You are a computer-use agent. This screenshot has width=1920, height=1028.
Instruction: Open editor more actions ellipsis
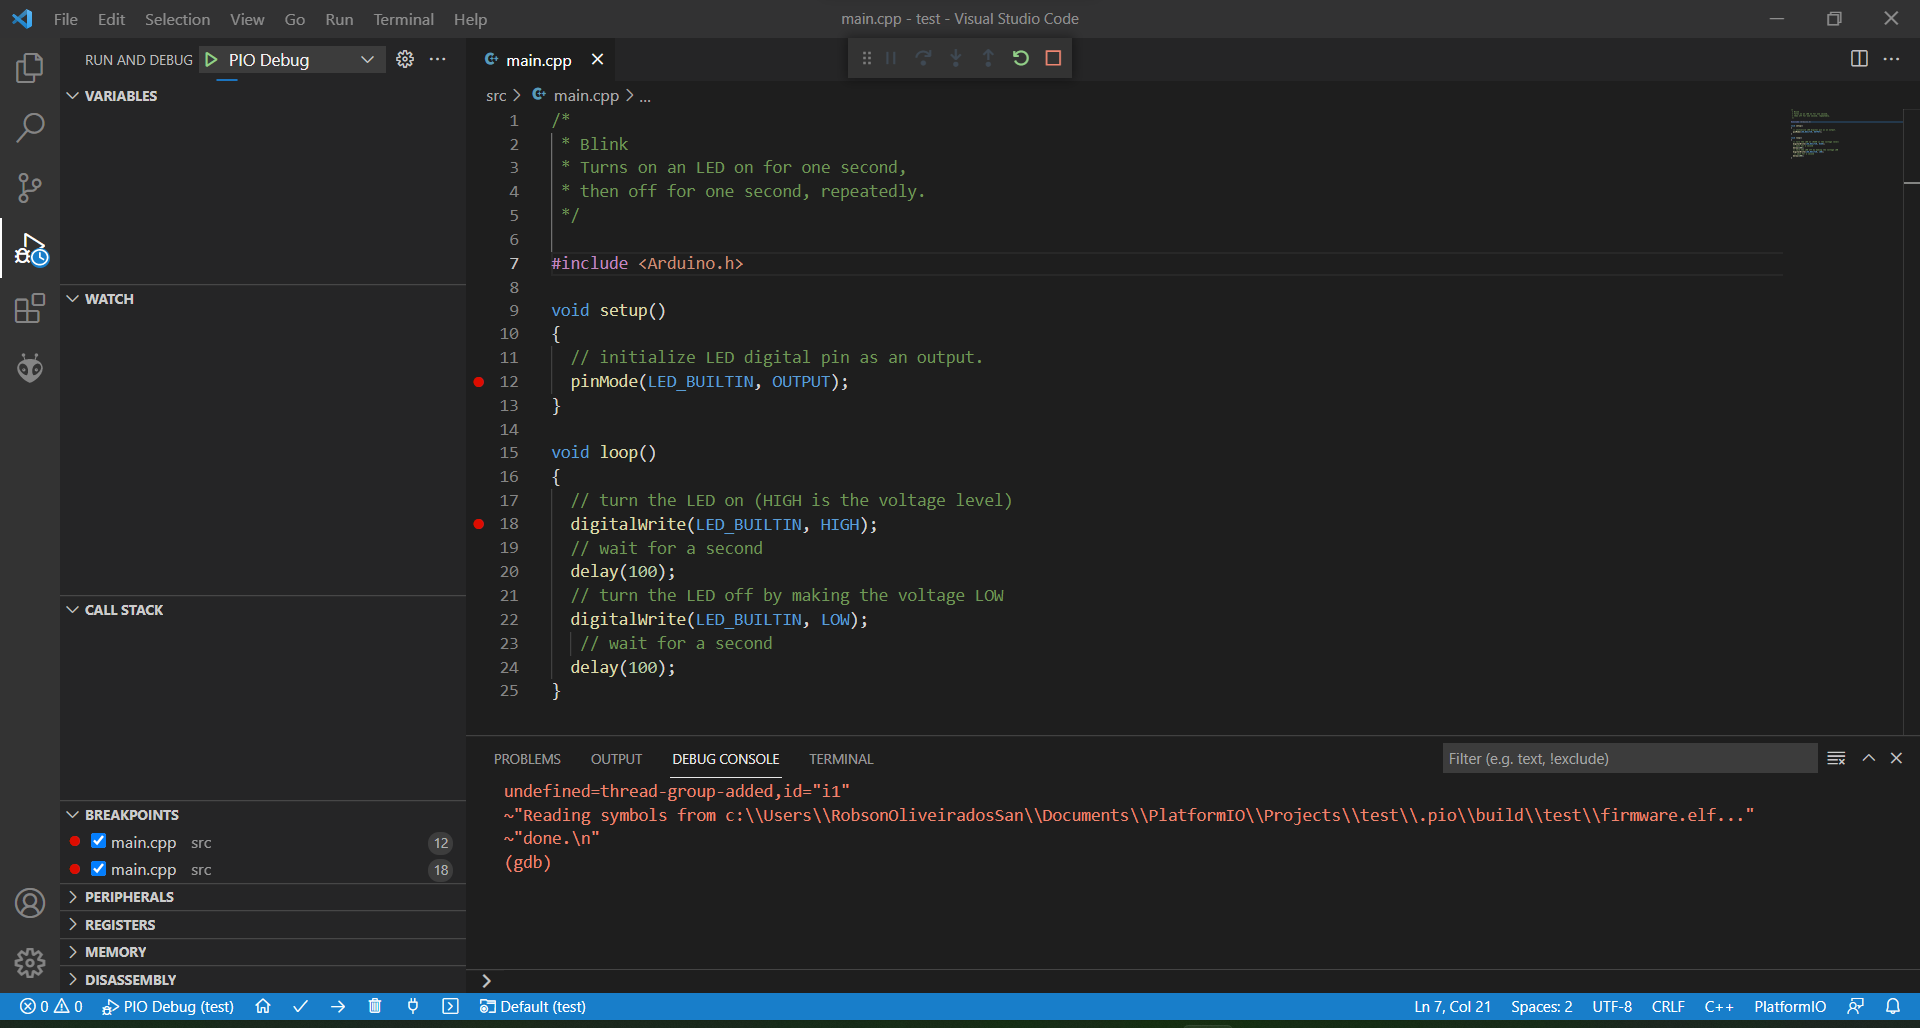pyautogui.click(x=1891, y=59)
